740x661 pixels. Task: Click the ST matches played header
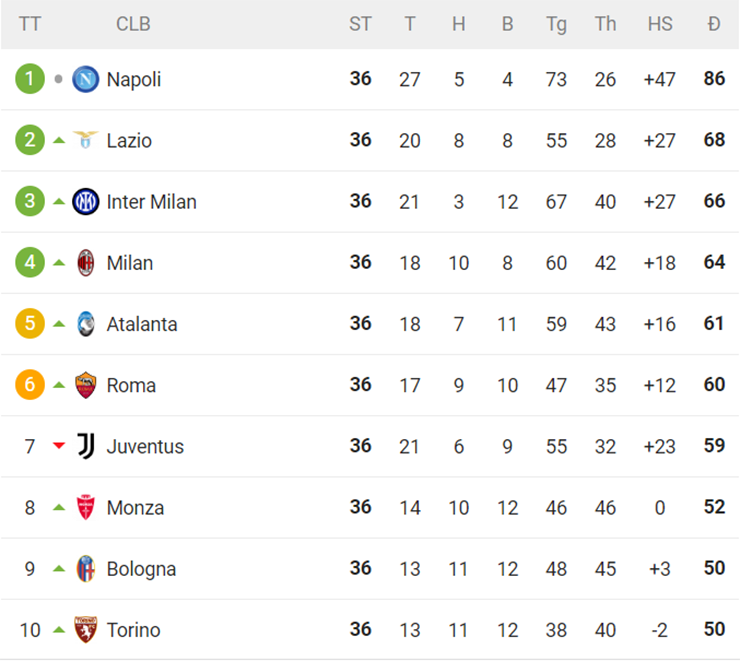360,24
